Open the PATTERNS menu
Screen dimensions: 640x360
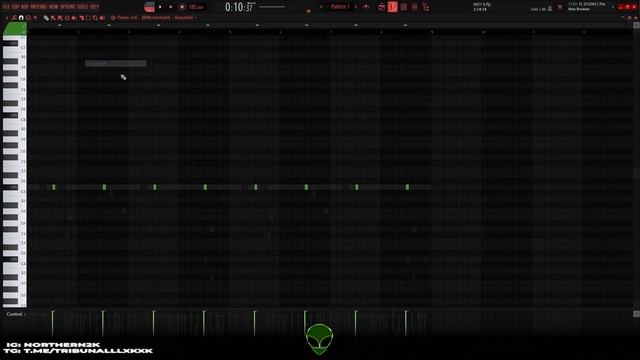(39, 7)
